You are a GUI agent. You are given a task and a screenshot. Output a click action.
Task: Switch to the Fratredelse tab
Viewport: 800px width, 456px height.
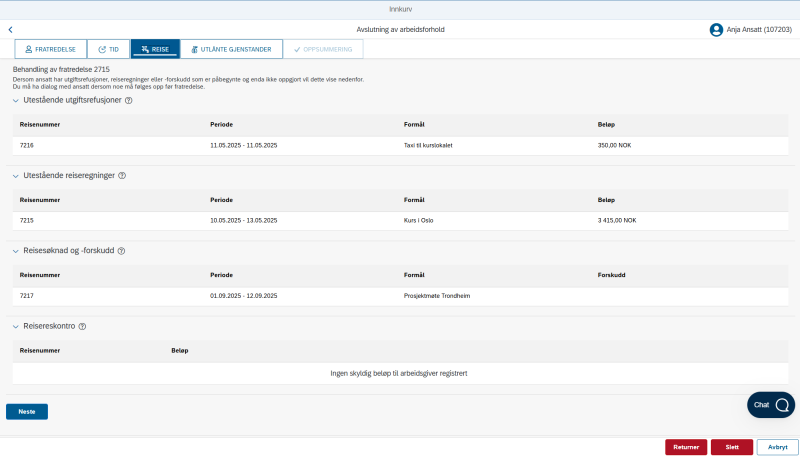click(51, 49)
